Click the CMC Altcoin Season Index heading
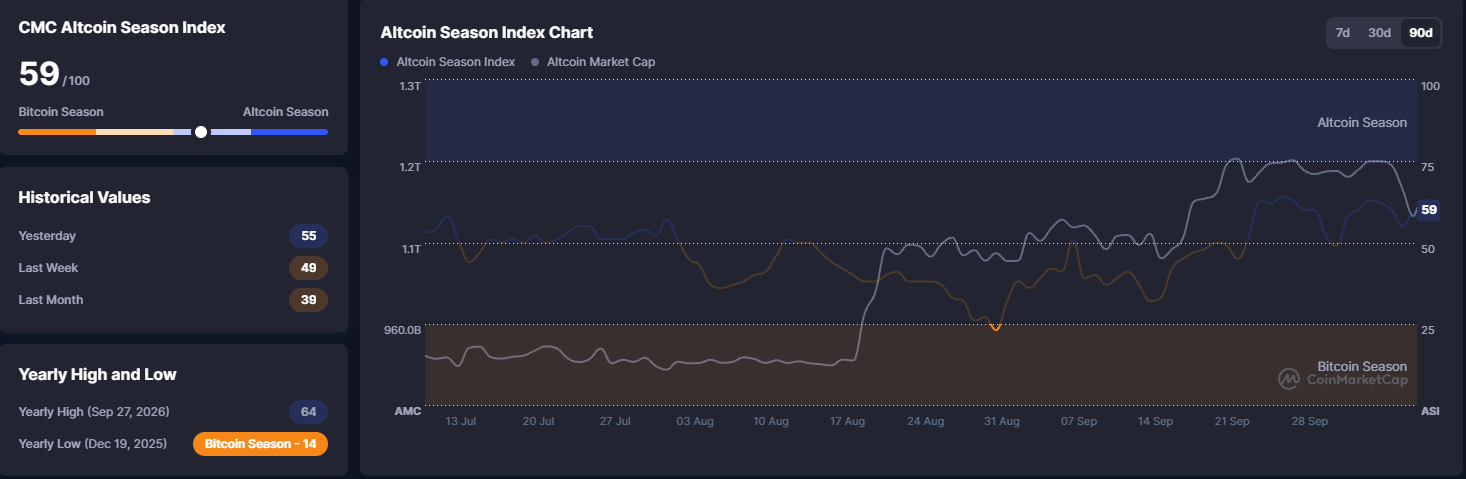1466x479 pixels. 122,28
